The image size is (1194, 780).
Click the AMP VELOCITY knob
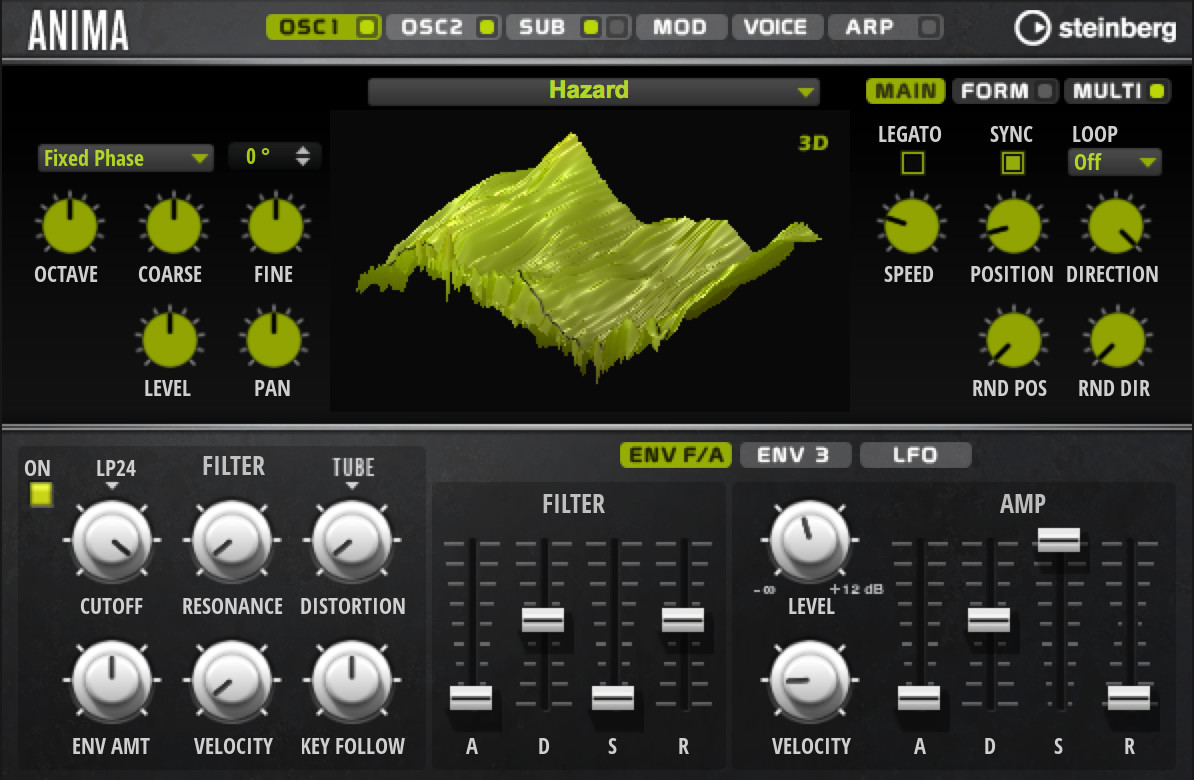(809, 680)
